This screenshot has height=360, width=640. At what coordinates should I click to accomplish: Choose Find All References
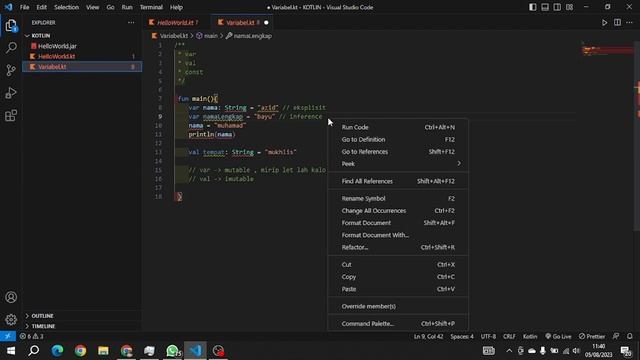[398, 181]
